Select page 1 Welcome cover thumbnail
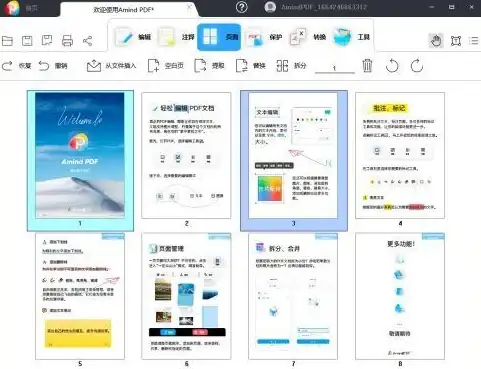This screenshot has height=369, width=481. 80,155
